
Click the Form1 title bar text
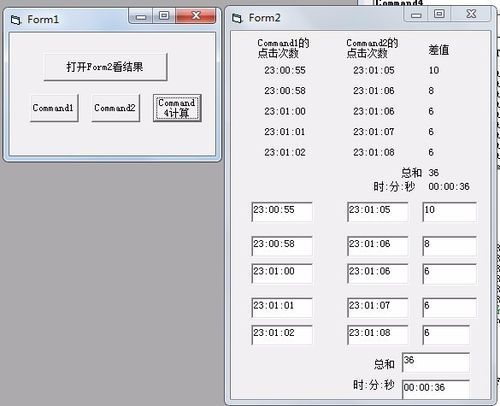click(x=43, y=19)
